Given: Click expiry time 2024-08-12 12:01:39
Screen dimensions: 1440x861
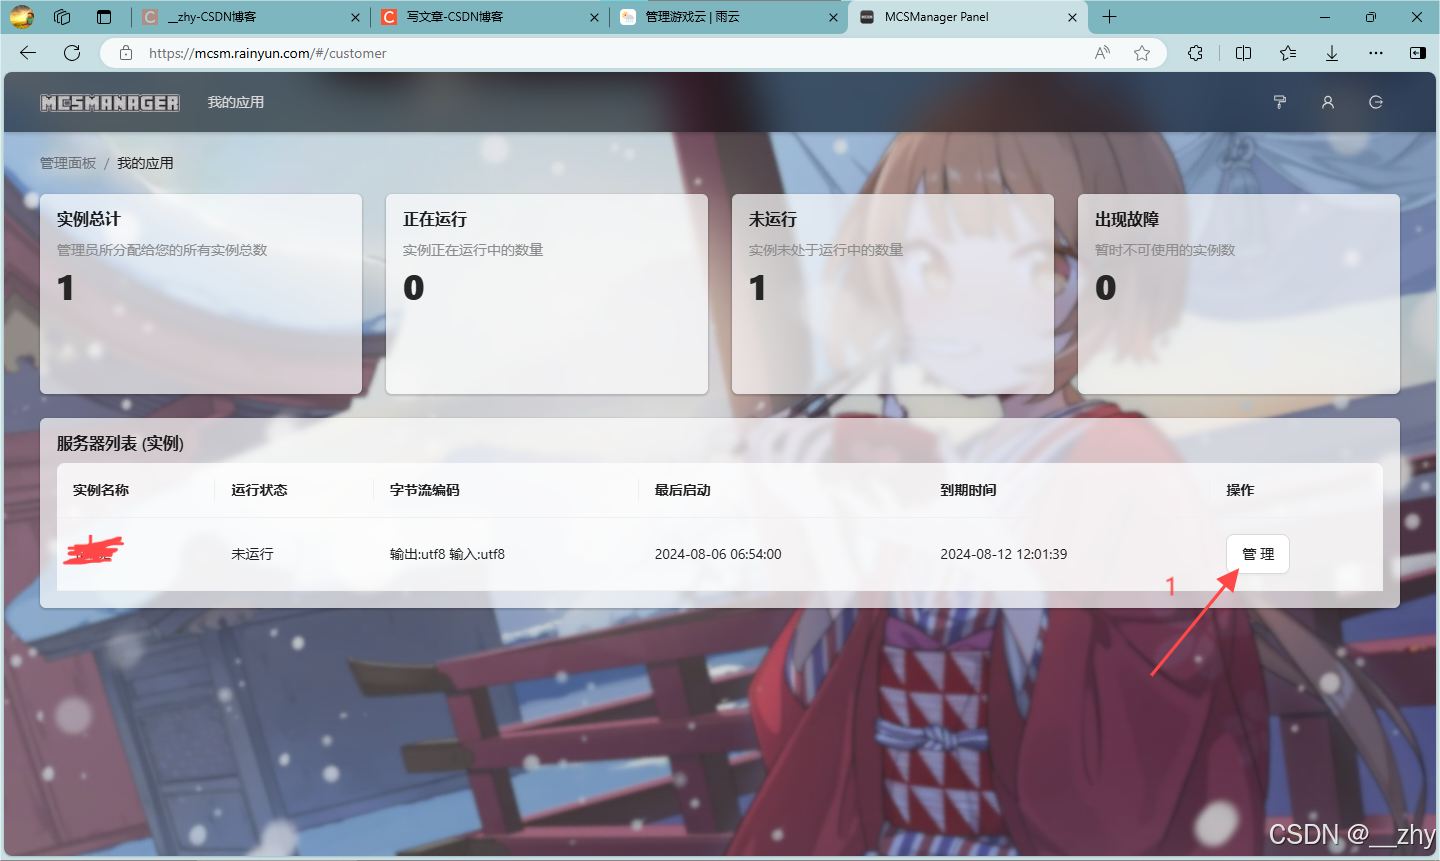Looking at the screenshot, I should coord(1004,554).
